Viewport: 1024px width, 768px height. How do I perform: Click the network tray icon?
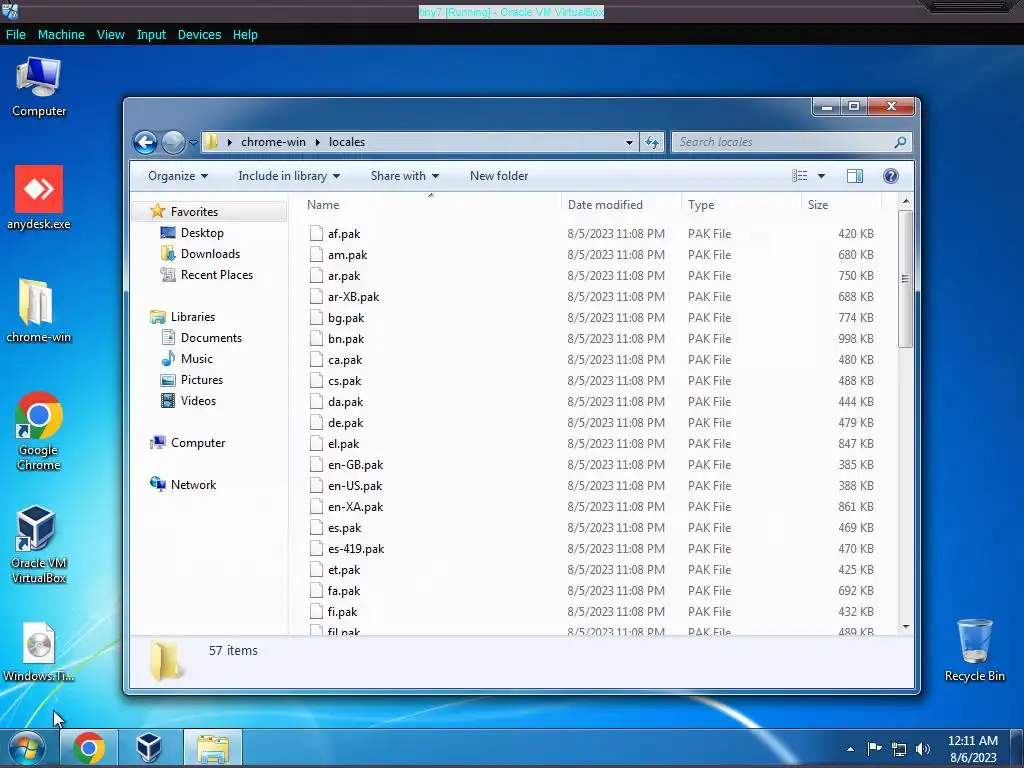pyautogui.click(x=899, y=748)
